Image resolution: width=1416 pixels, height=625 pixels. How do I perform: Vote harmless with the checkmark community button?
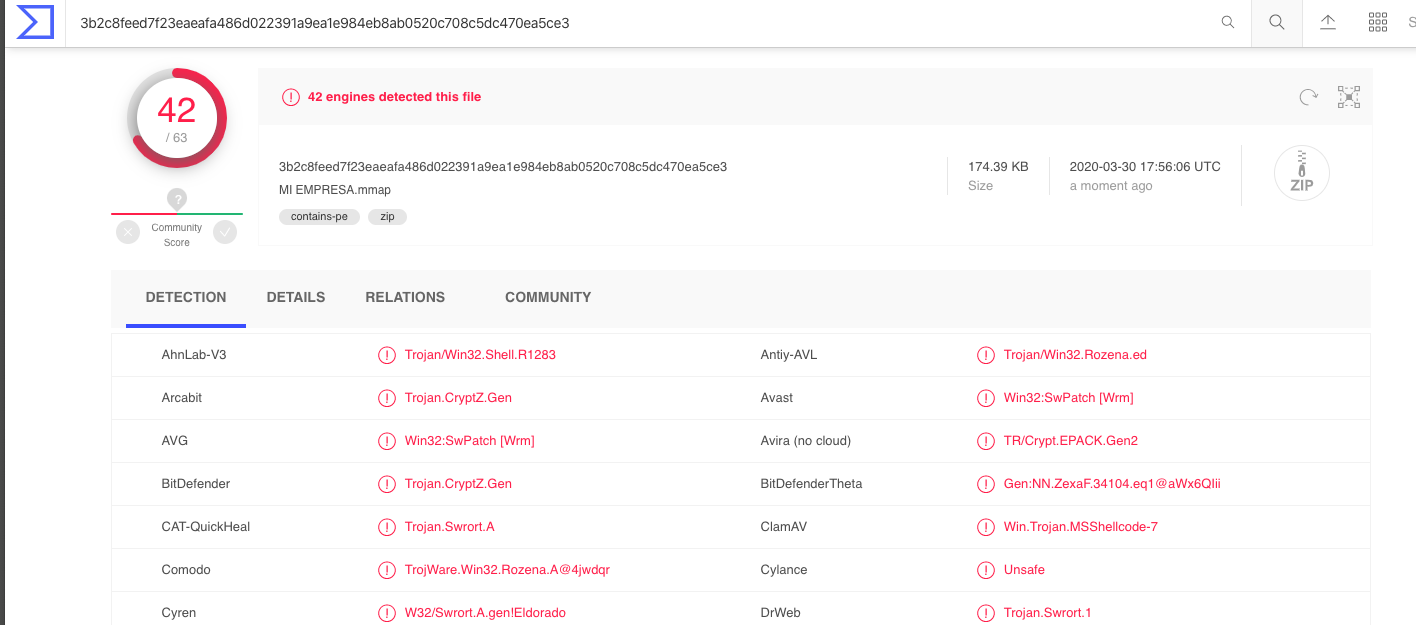tap(225, 233)
